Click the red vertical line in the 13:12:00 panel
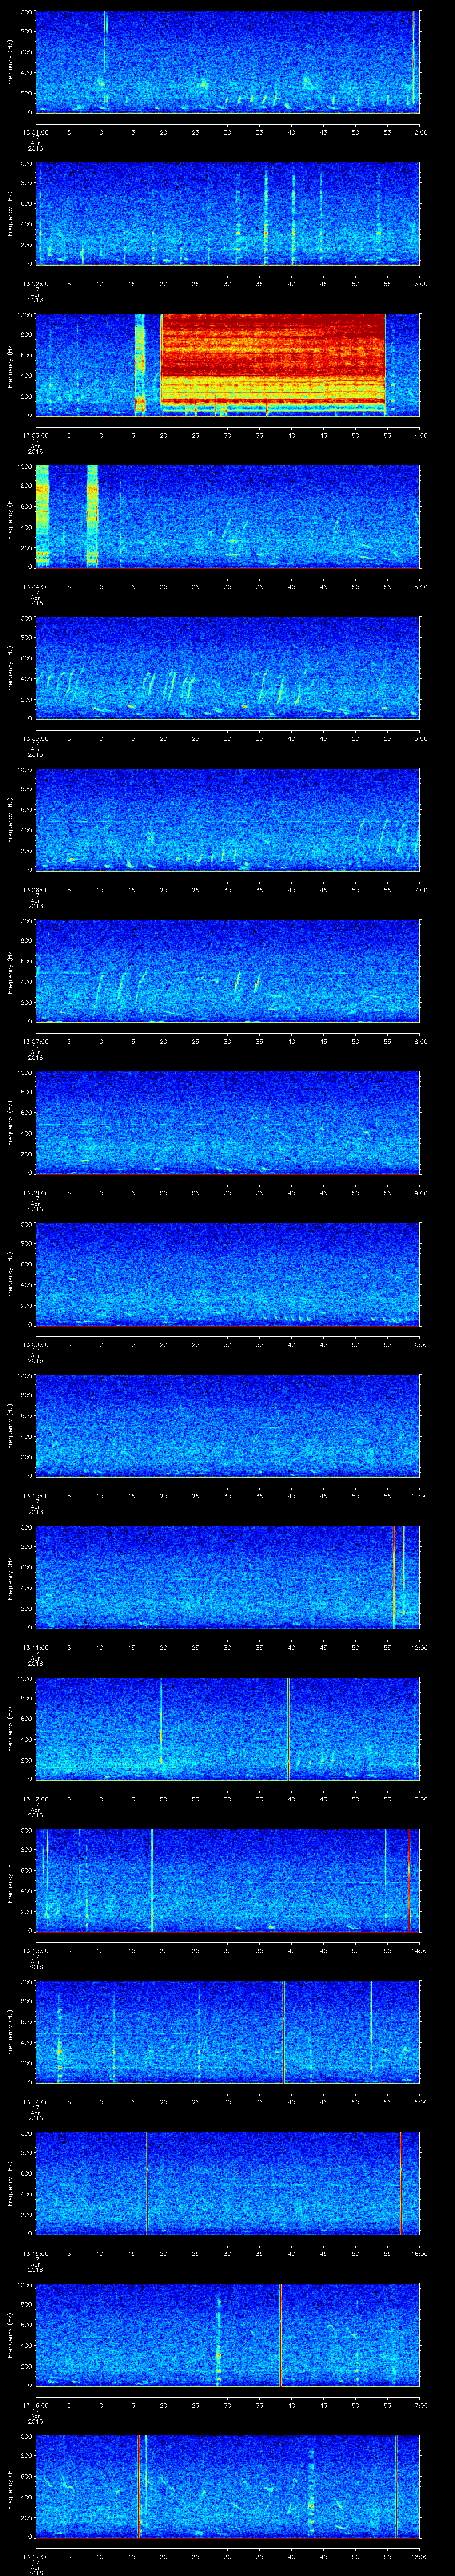455x2576 pixels. pyautogui.click(x=289, y=1729)
